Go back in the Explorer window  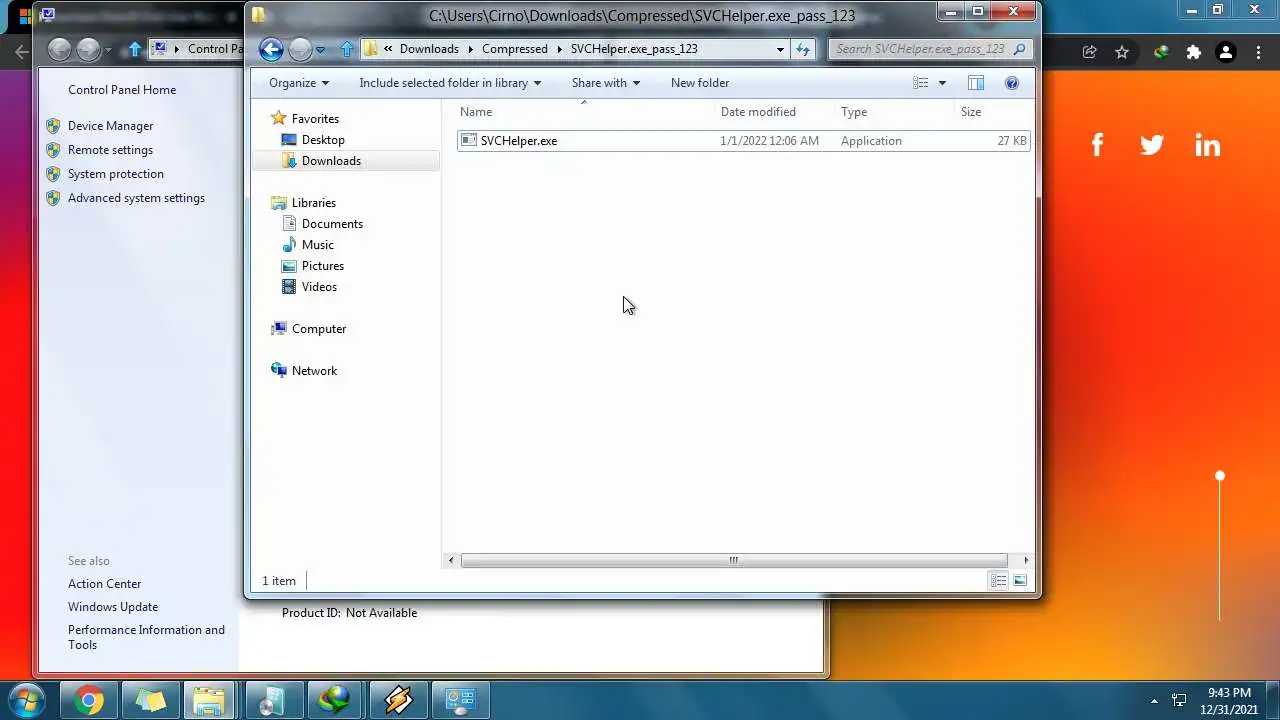(x=271, y=49)
